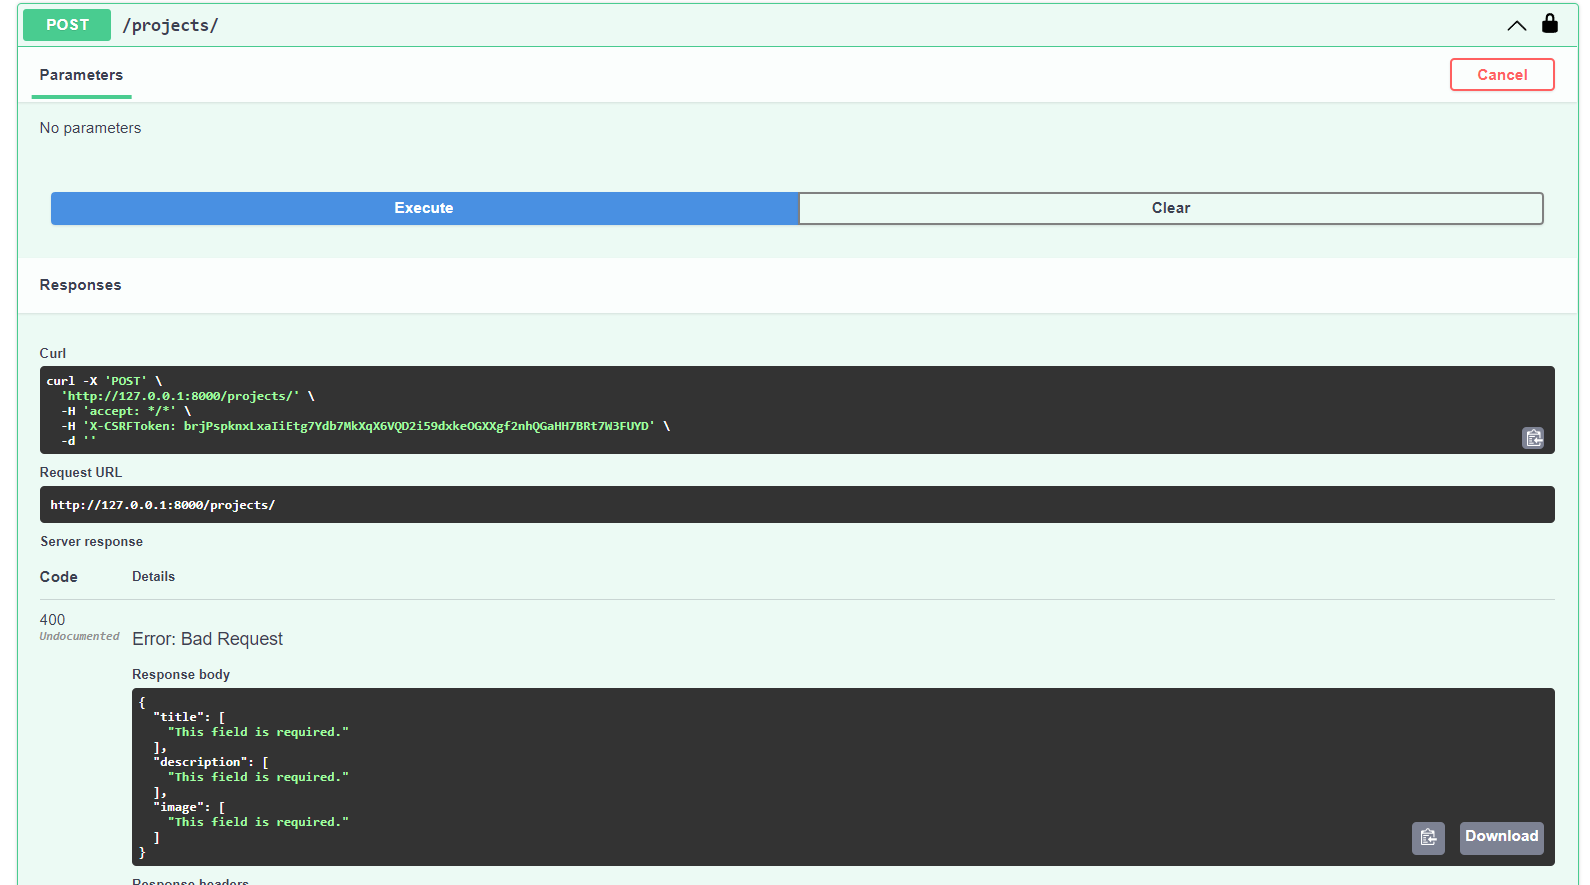Image resolution: width=1590 pixels, height=885 pixels.
Task: Click the 'accept: */*' header line
Action: 126,411
